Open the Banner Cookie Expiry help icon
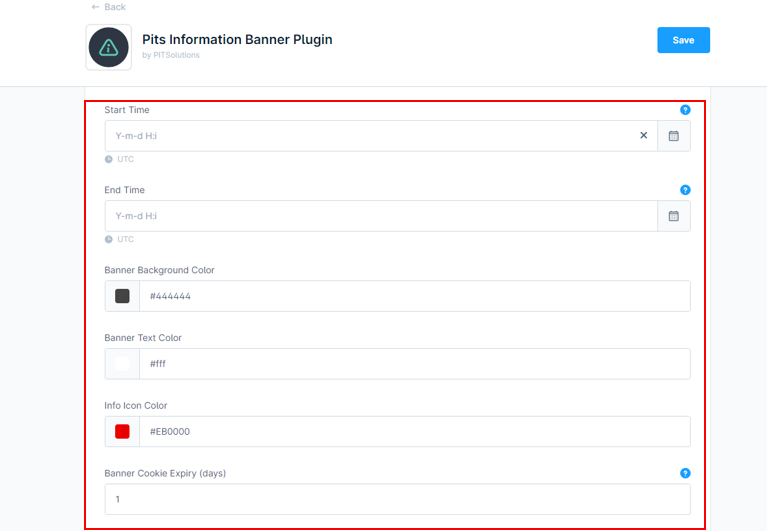Viewport: 767px width, 531px height. (685, 473)
